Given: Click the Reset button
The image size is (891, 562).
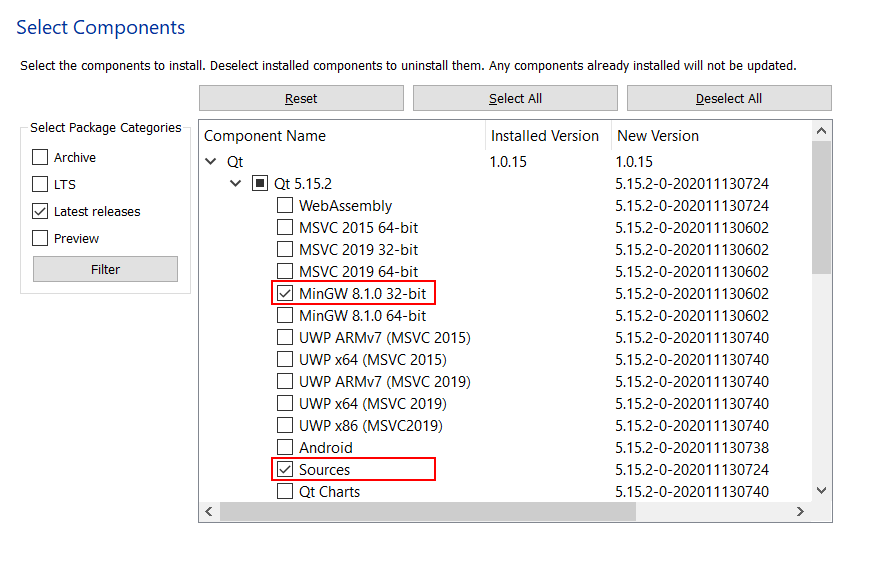Looking at the screenshot, I should point(301,98).
